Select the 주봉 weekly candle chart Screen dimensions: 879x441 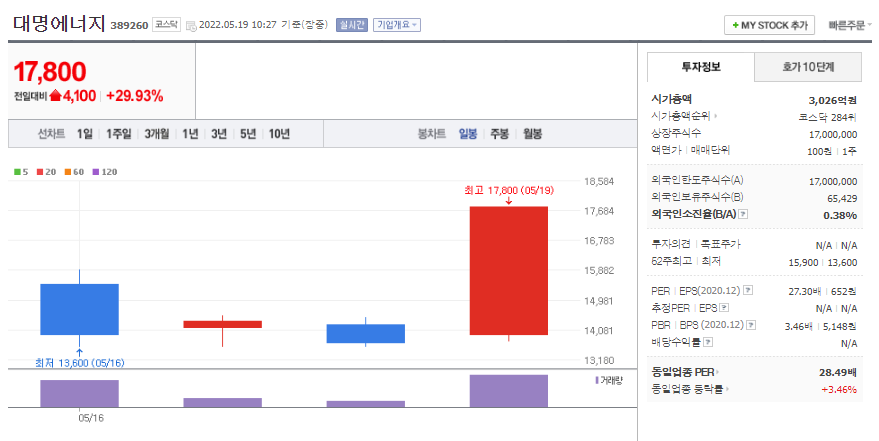(499, 134)
